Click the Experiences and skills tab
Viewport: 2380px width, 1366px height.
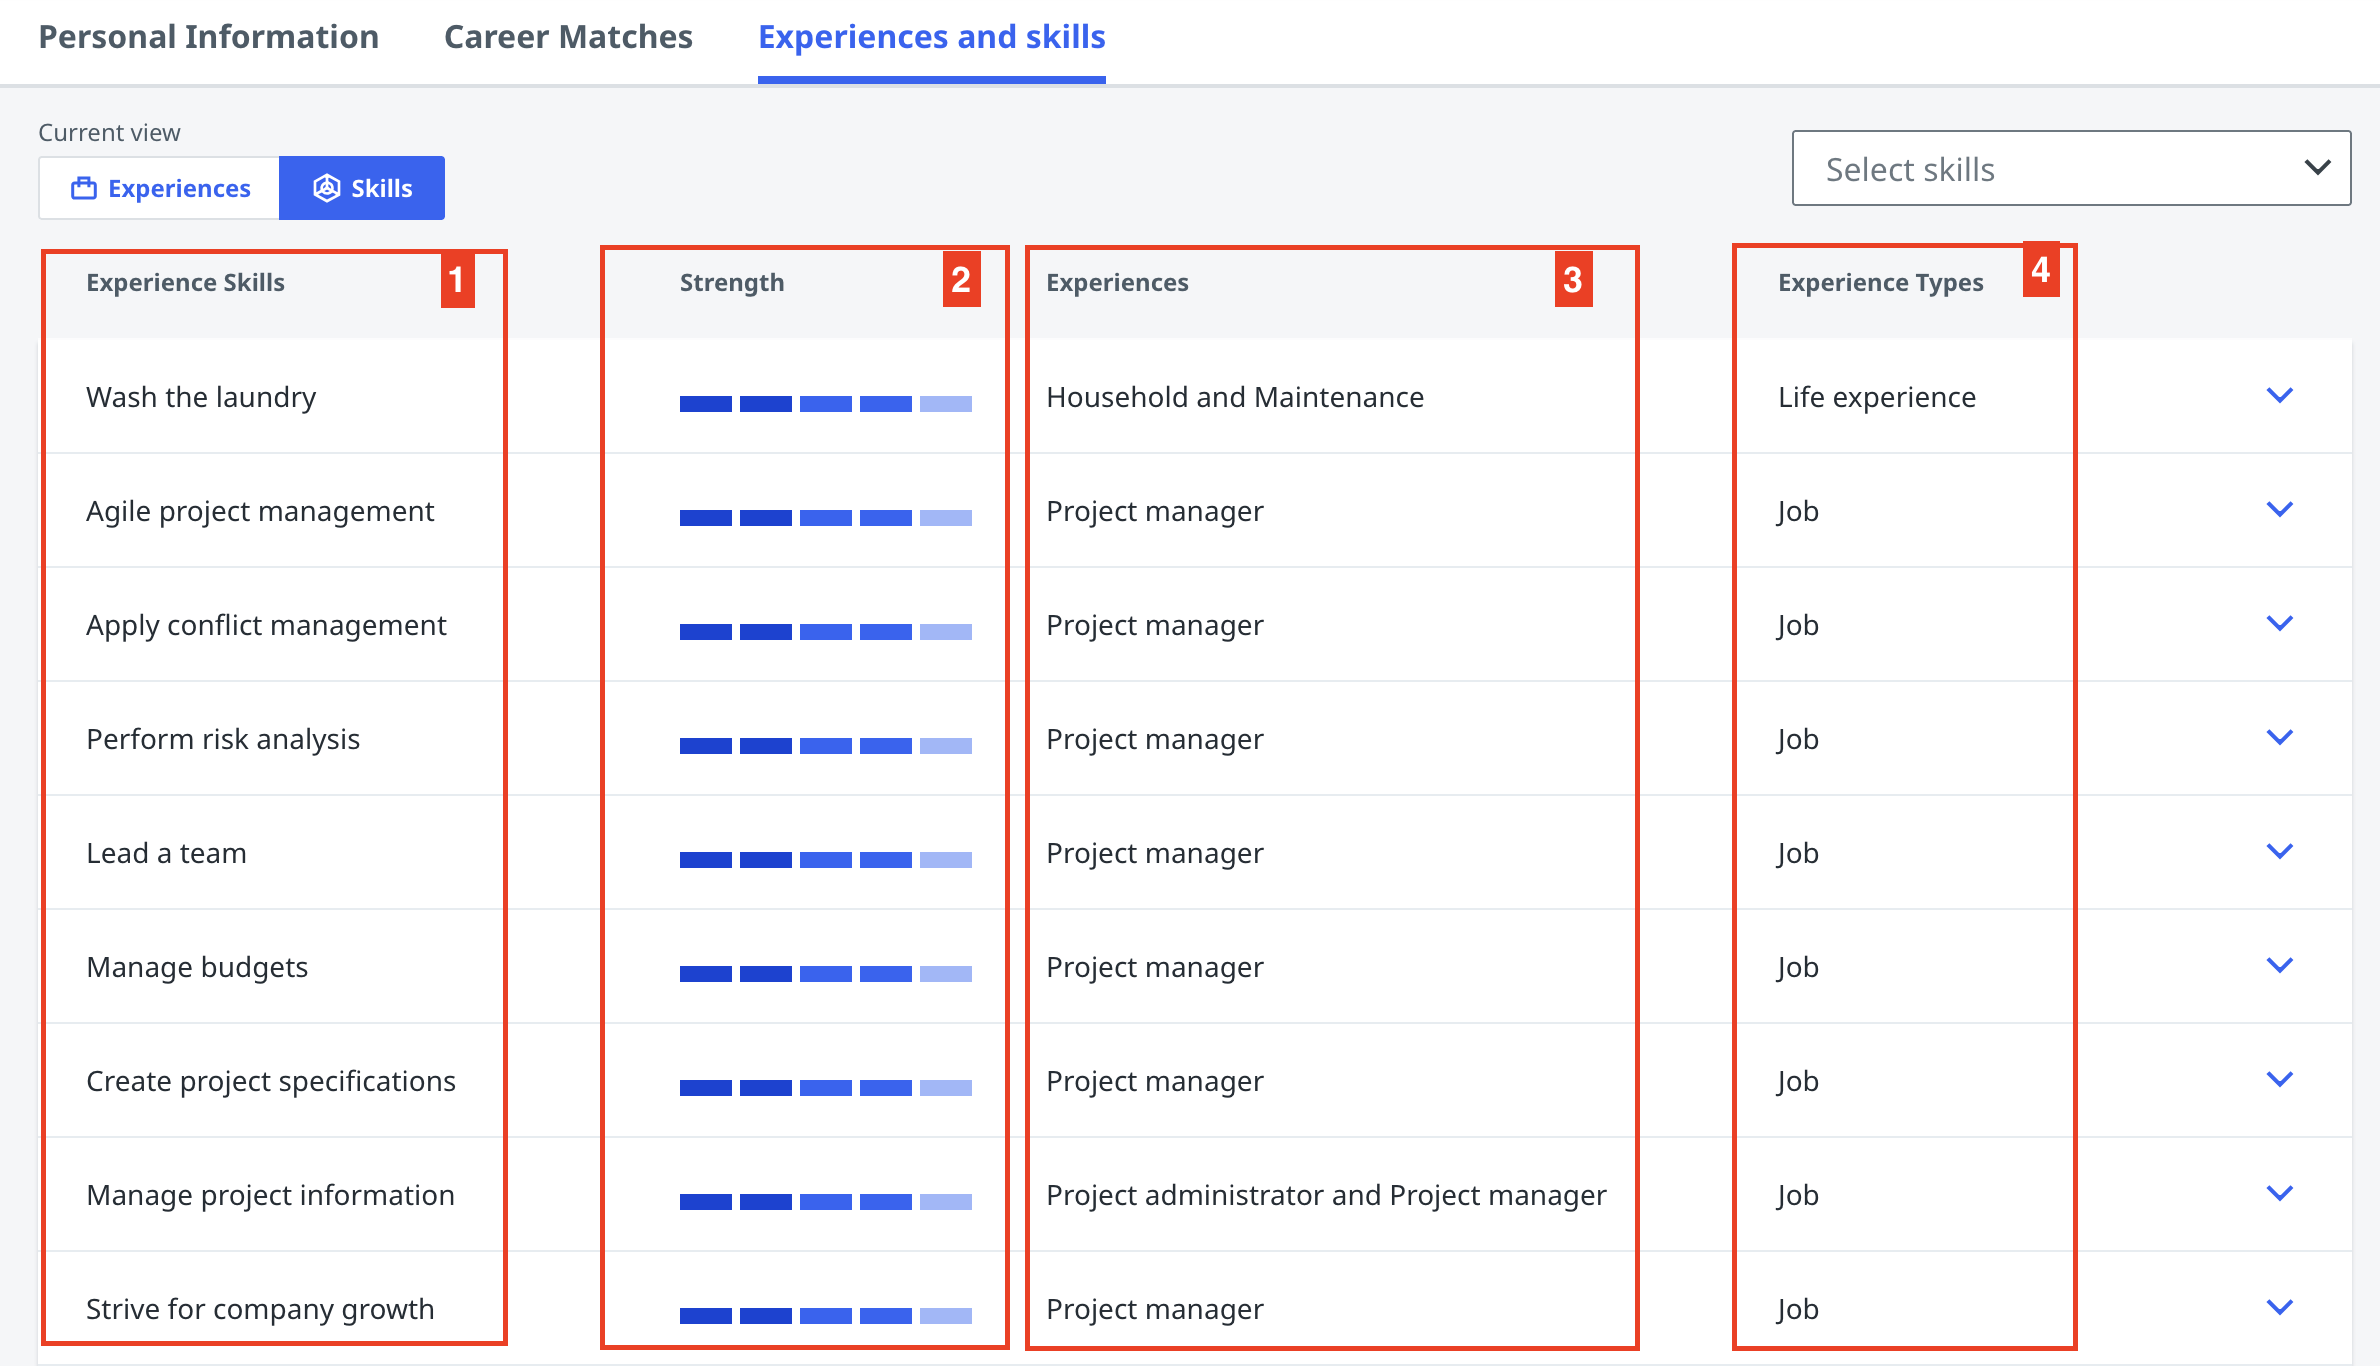931,37
